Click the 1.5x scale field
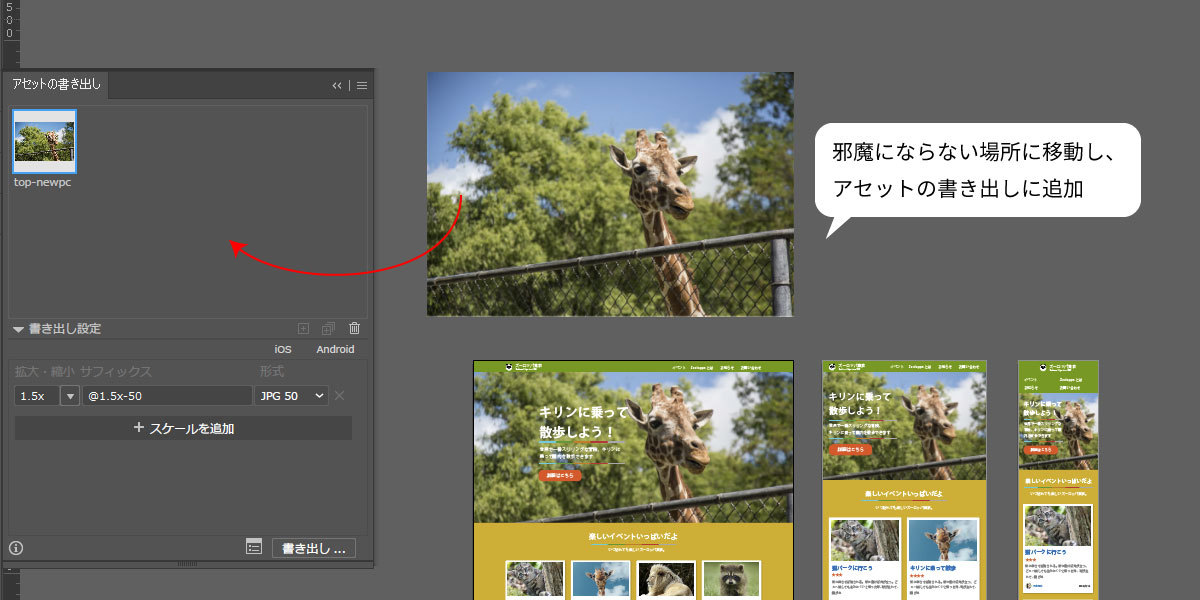 [x=36, y=396]
